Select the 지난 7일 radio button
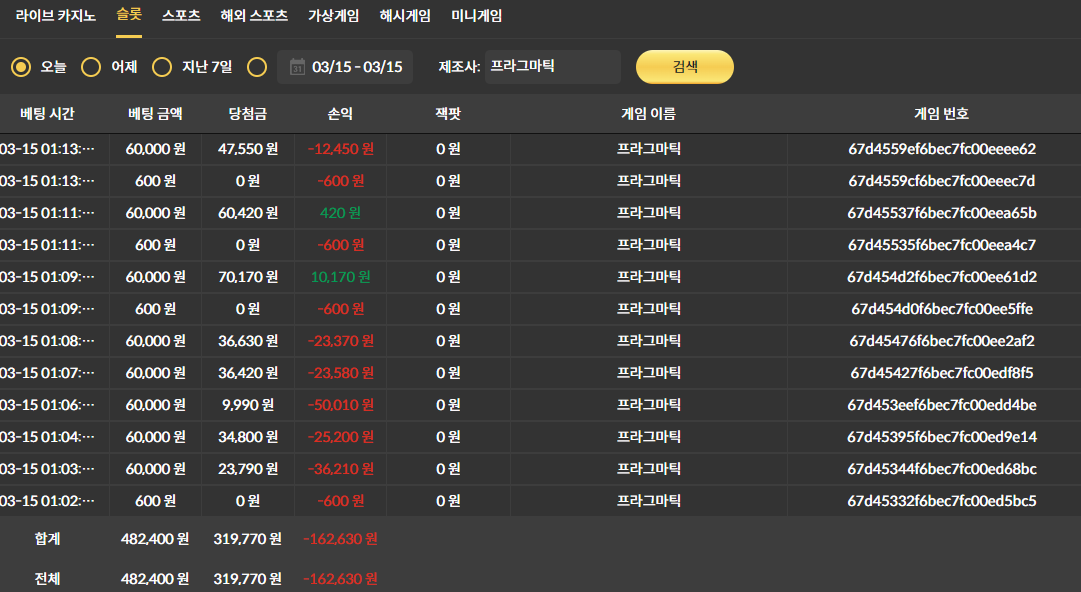This screenshot has width=1081, height=592. 162,67
